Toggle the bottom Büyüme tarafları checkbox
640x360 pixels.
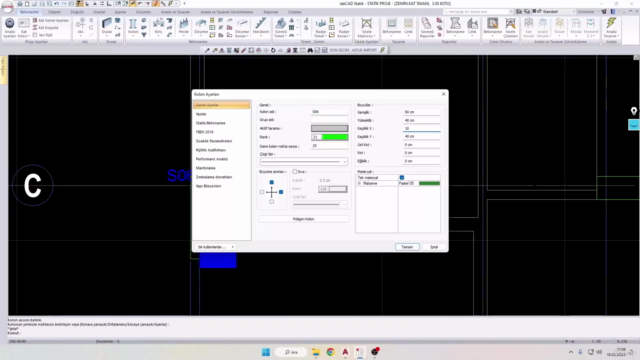(x=271, y=202)
